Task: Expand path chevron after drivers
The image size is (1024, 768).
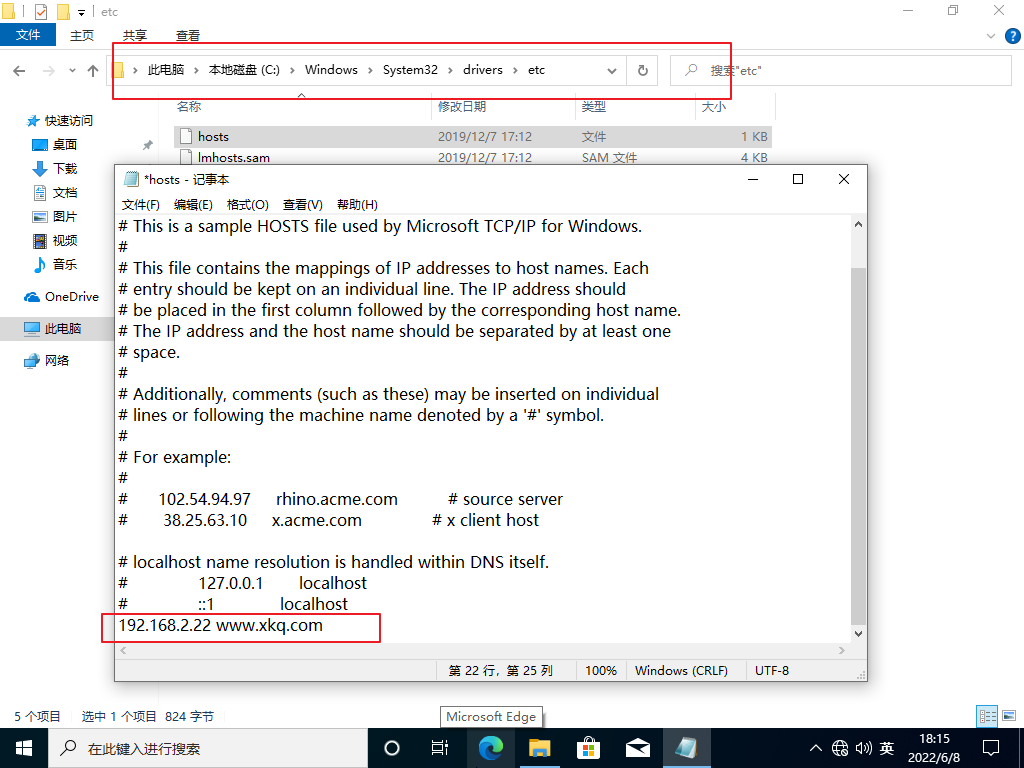Action: (x=515, y=70)
